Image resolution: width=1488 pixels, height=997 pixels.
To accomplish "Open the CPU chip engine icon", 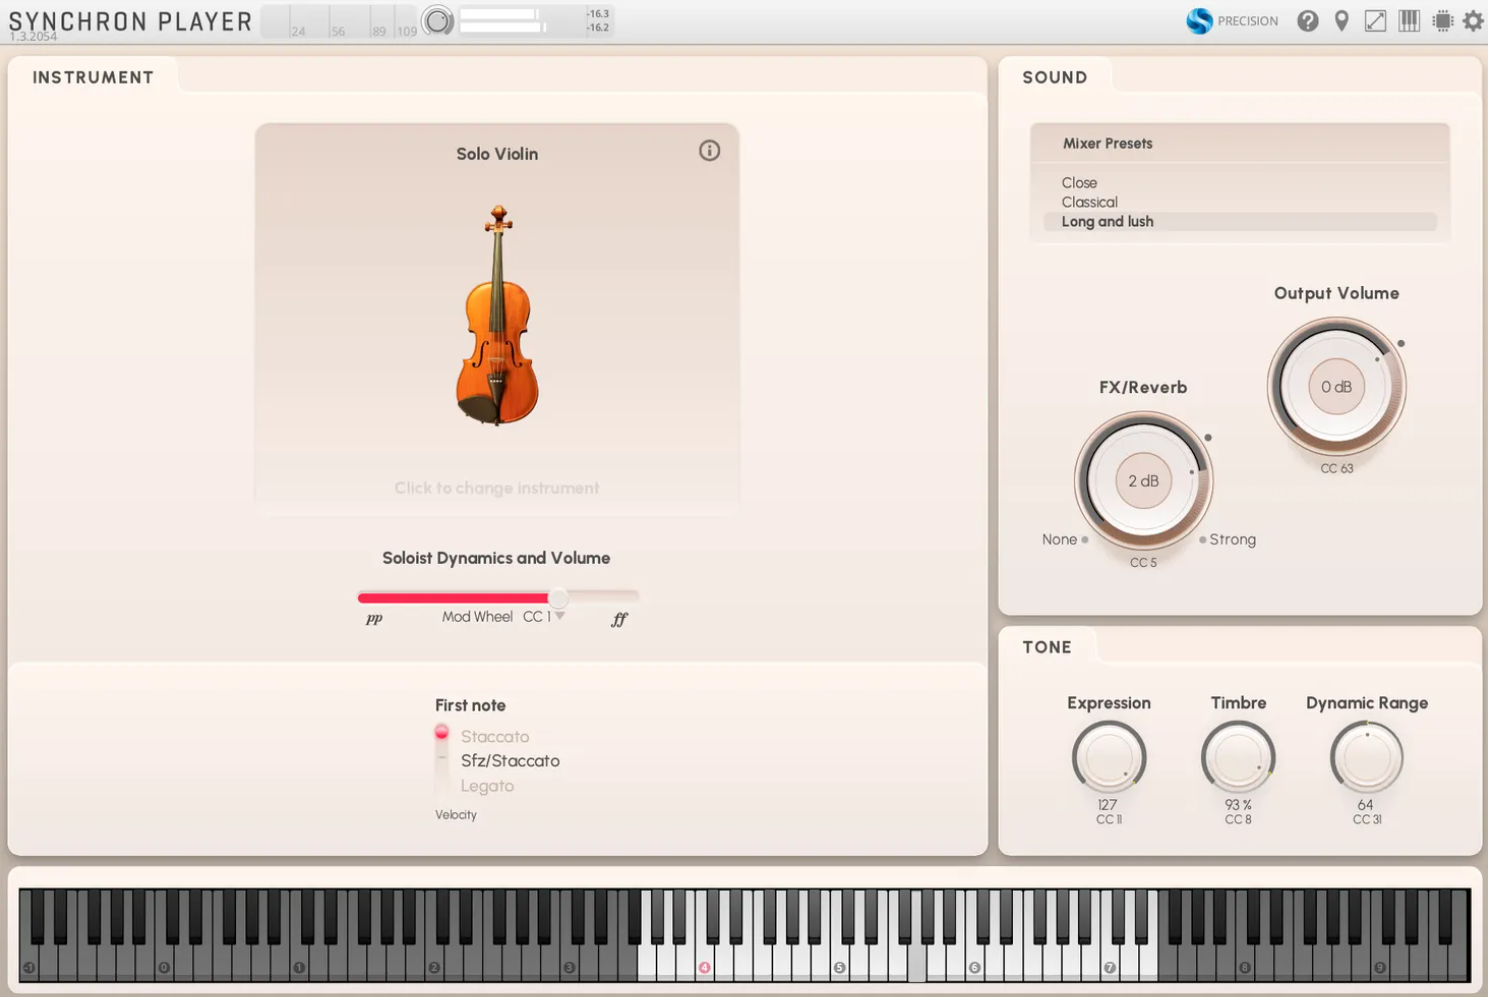I will point(1442,21).
